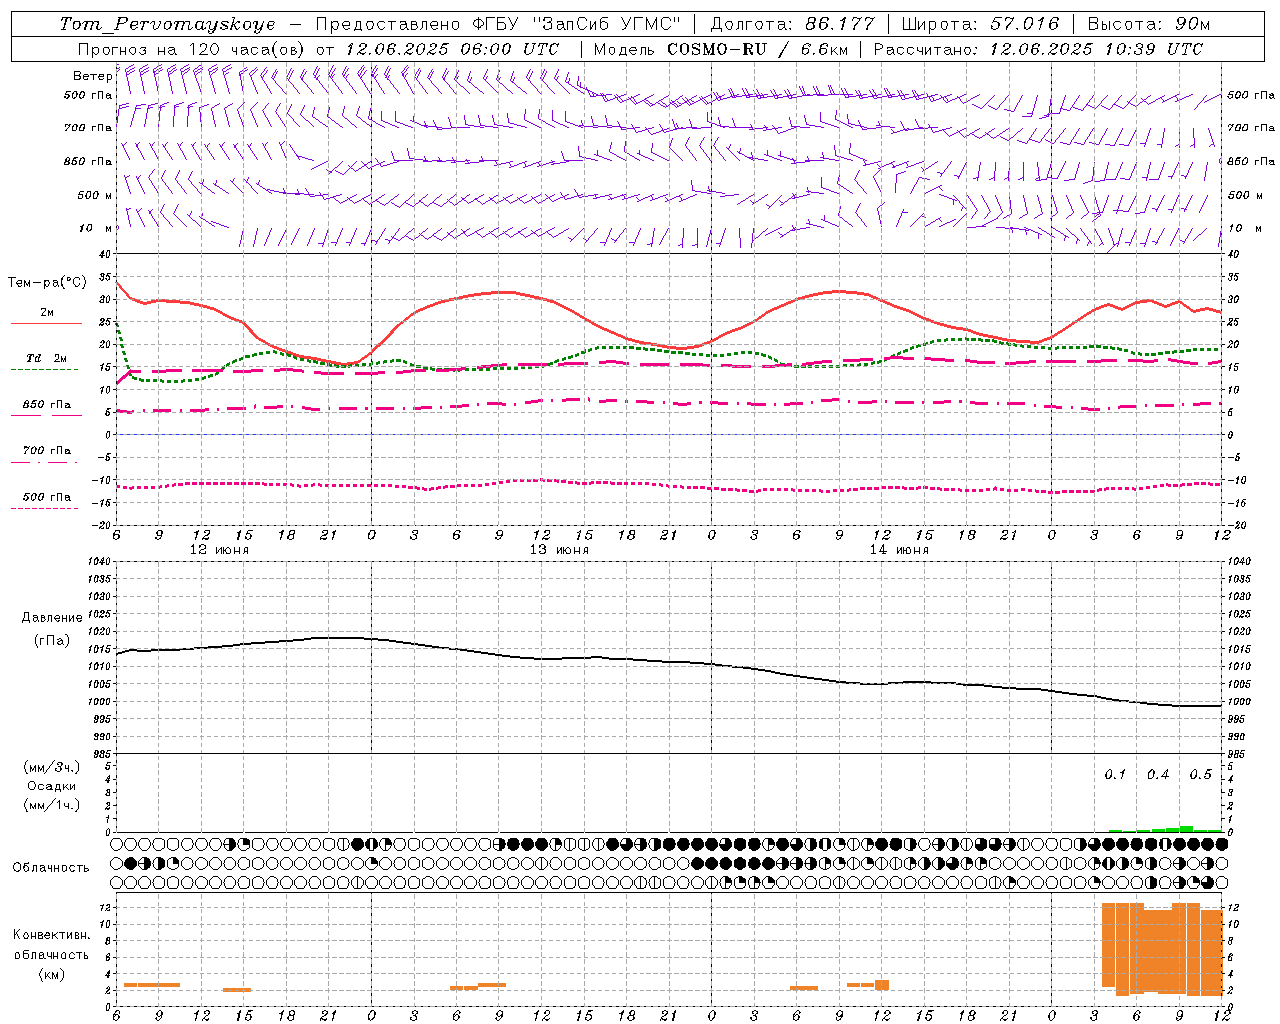Click the elevation label Высота: 90м
The image size is (1280, 1024).
pos(1149,24)
